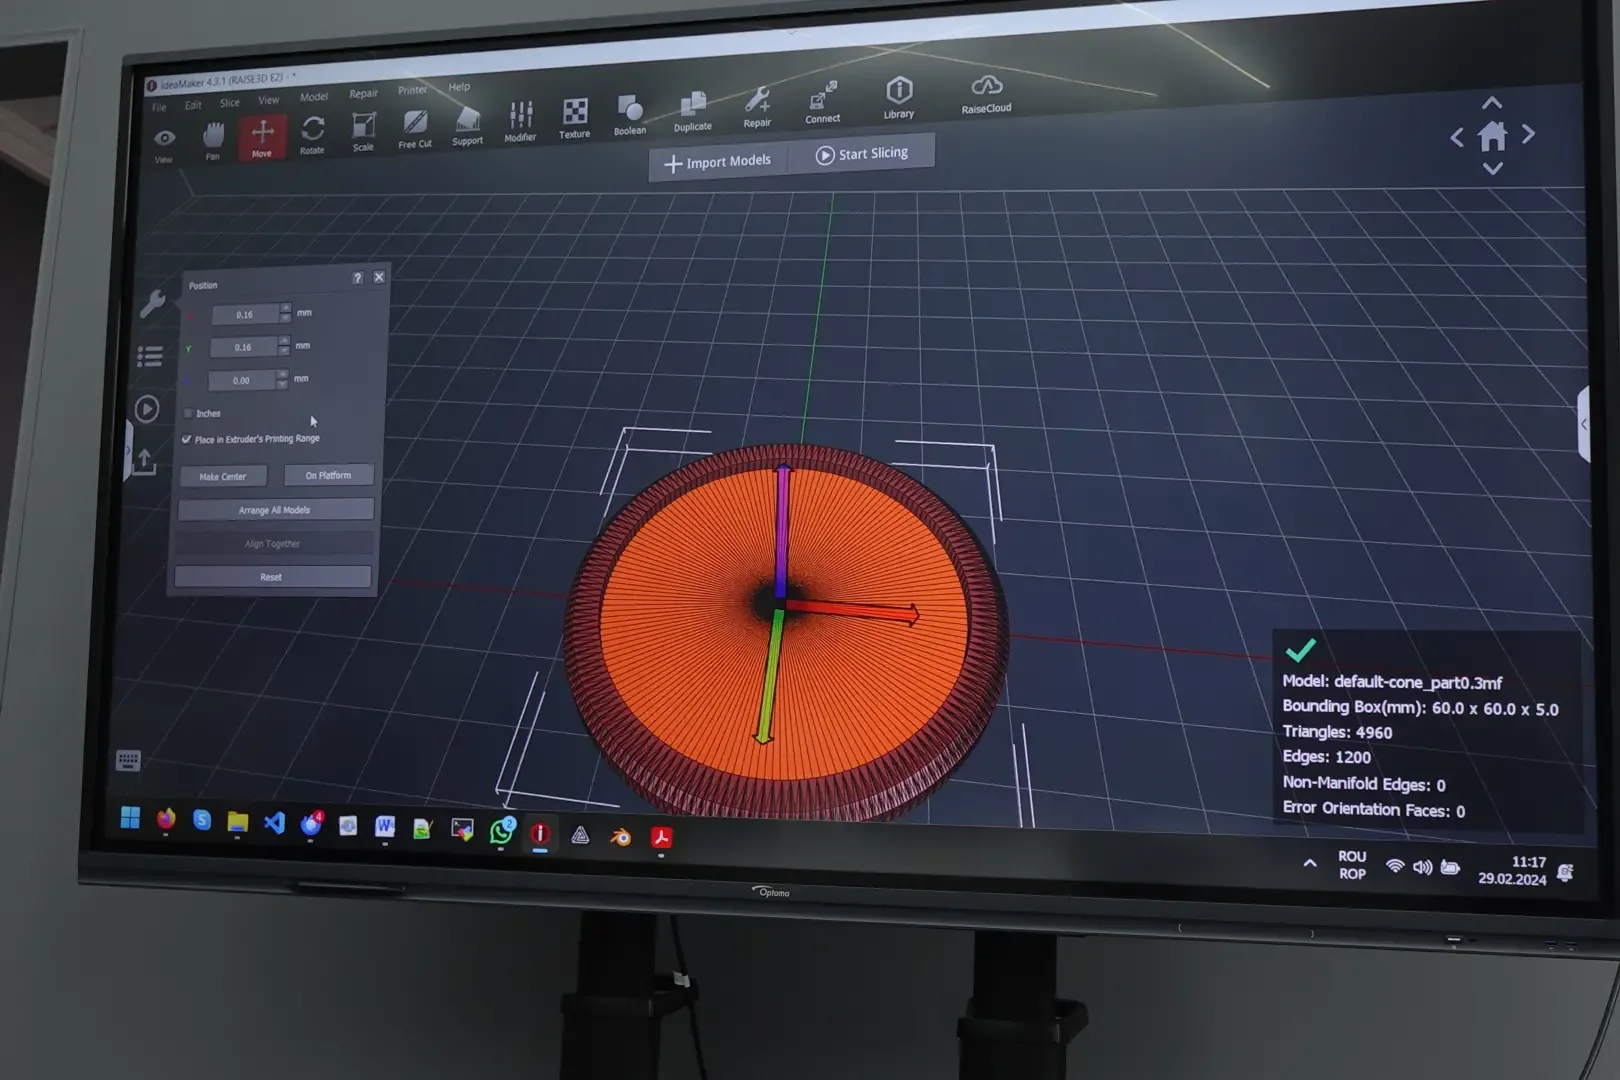The height and width of the screenshot is (1080, 1620).
Task: Toggle the Inches checkbox
Action: coord(188,413)
